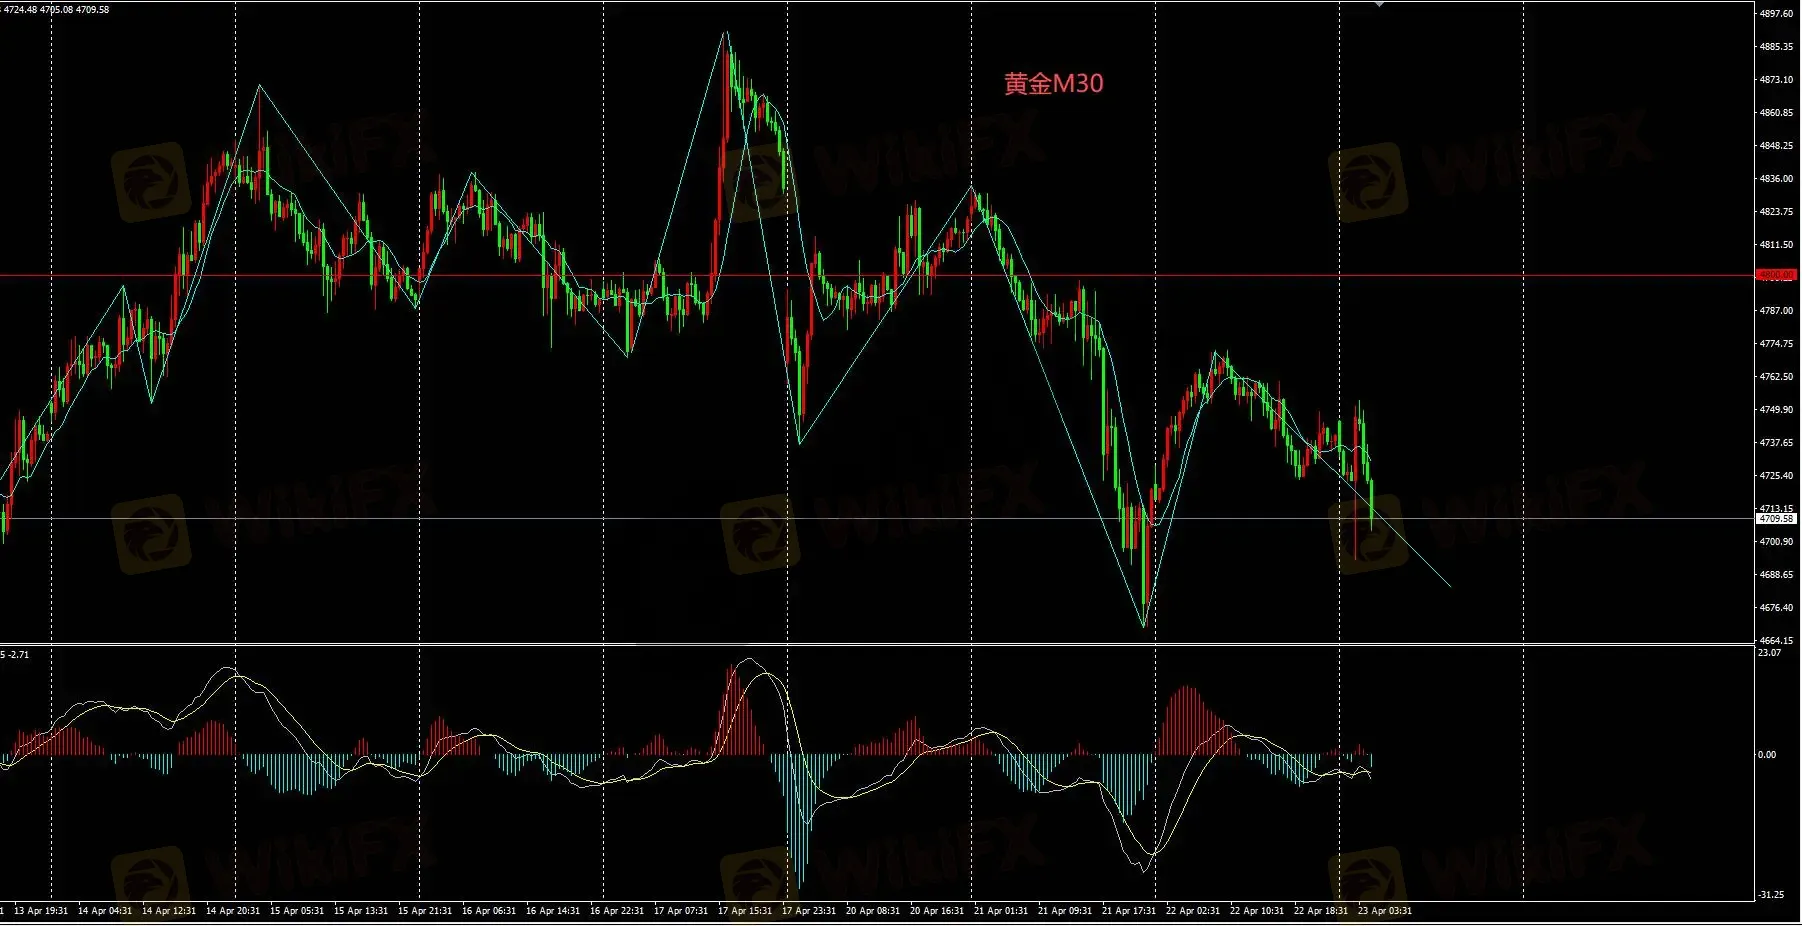1802x926 pixels.
Task: Click the 4811.50 price scale label
Action: 1776,245
